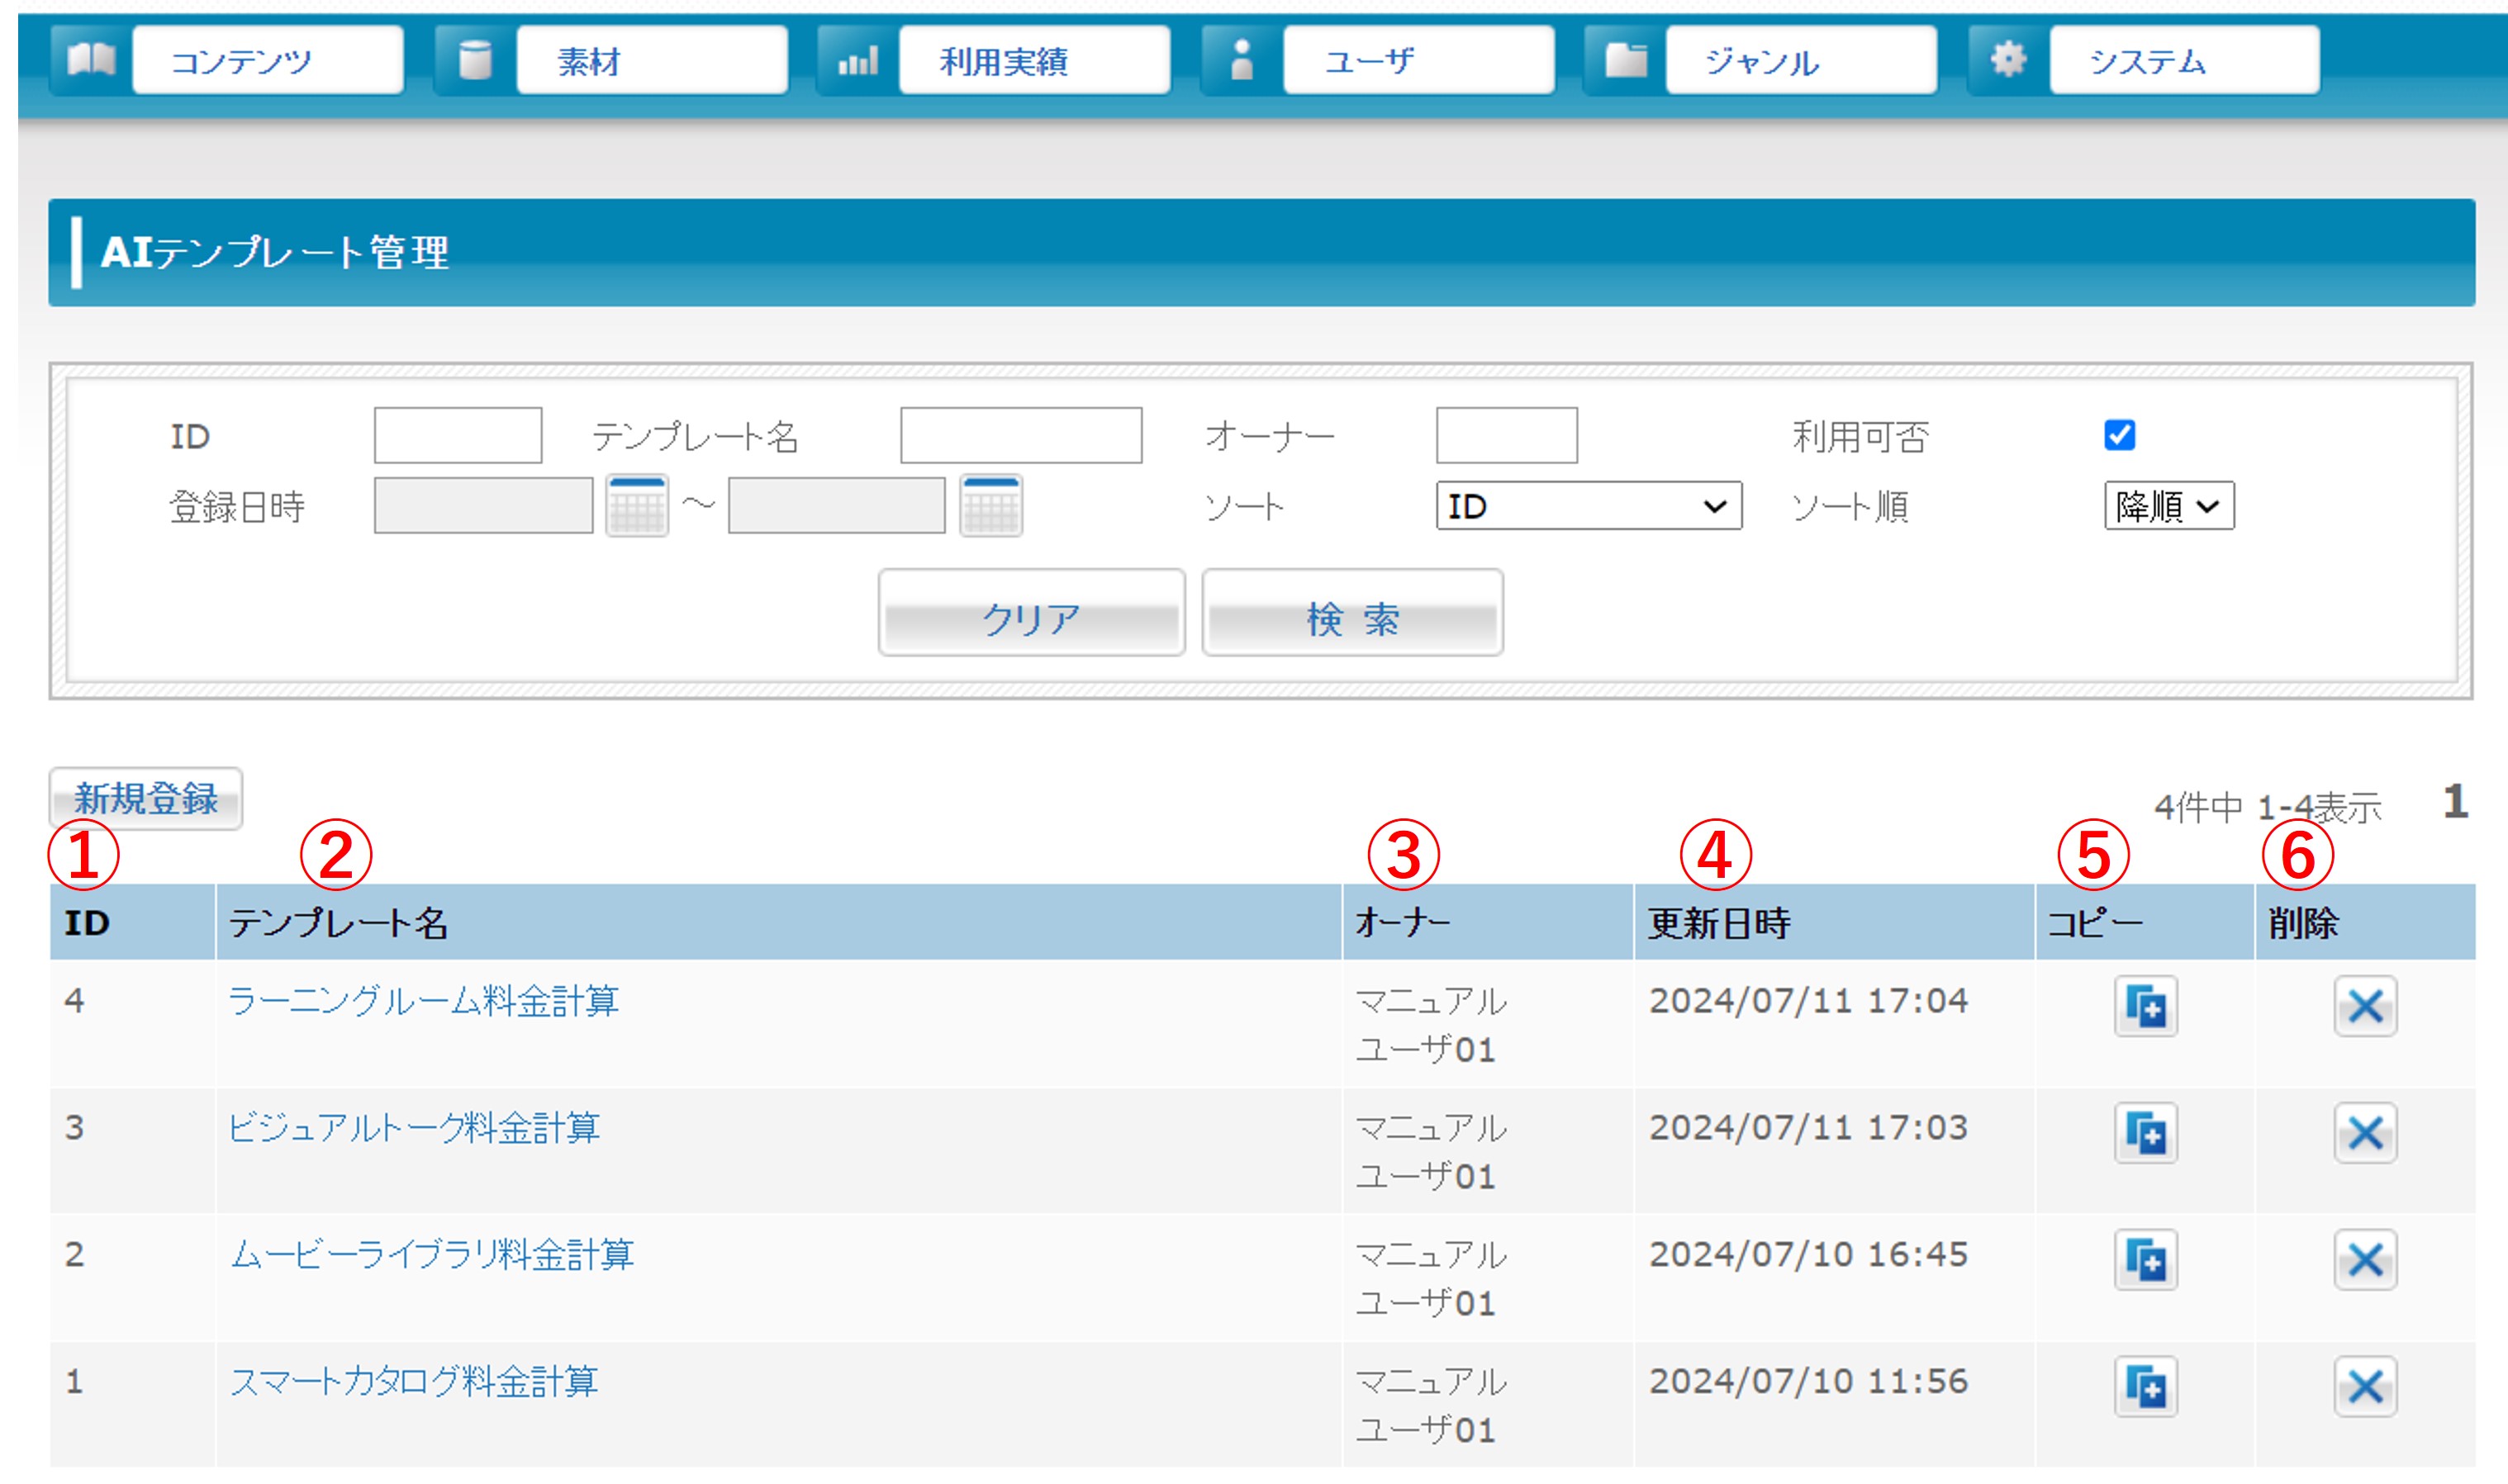Delete the ラーニングルーム料金計算 template
The width and height of the screenshot is (2508, 1484).
click(2365, 1006)
